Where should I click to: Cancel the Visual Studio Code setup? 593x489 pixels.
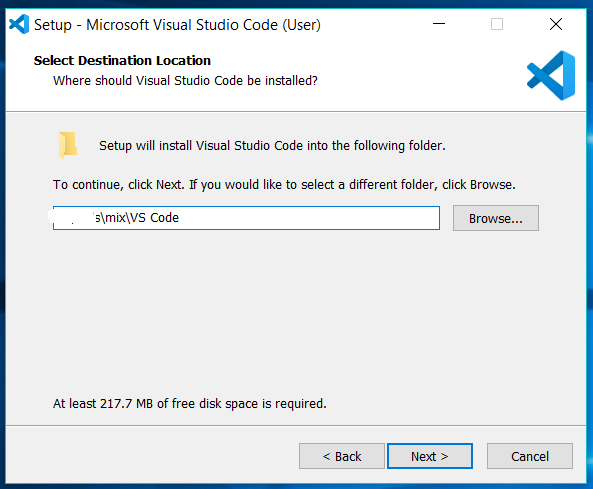[530, 456]
